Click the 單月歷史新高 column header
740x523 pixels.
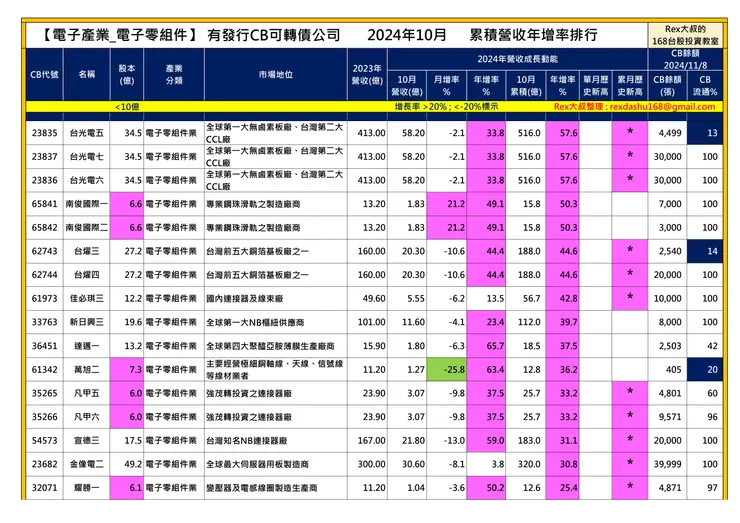coord(596,85)
